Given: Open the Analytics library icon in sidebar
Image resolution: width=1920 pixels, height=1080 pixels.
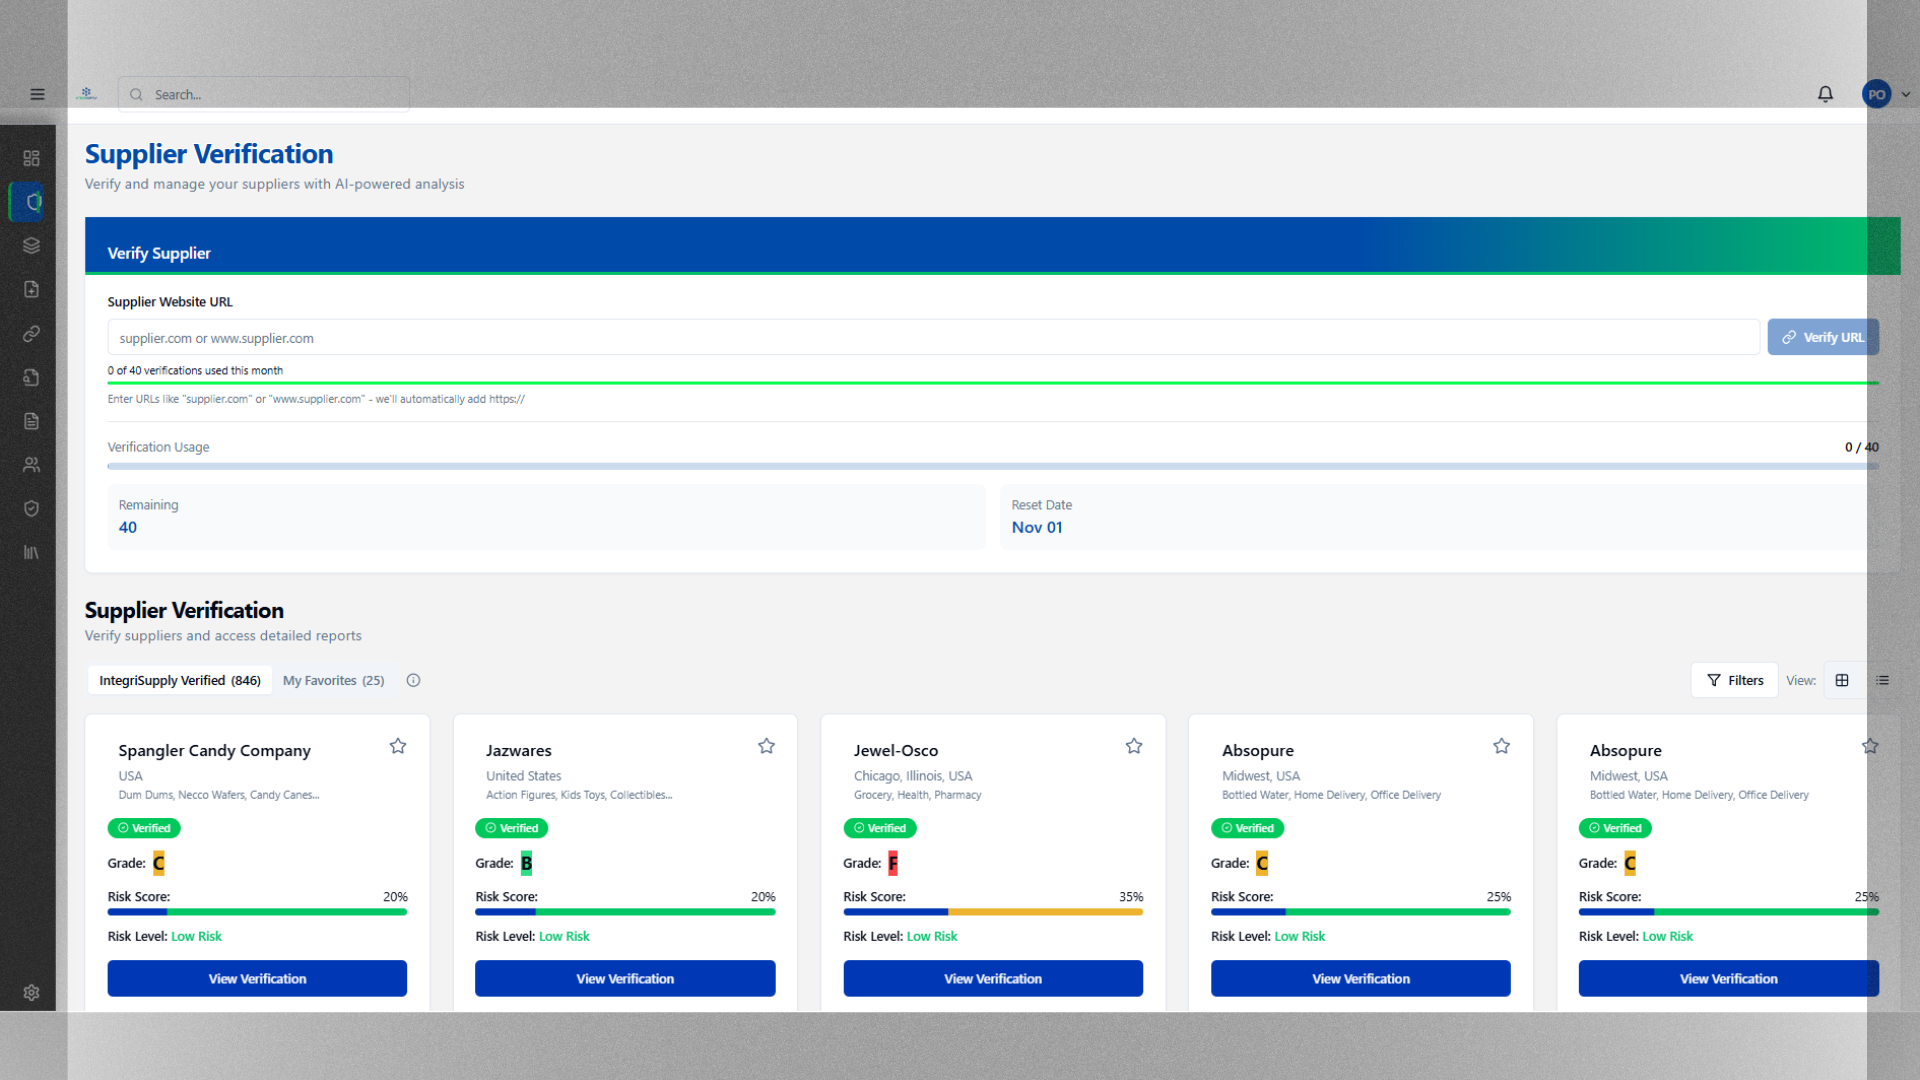Looking at the screenshot, I should click(30, 552).
